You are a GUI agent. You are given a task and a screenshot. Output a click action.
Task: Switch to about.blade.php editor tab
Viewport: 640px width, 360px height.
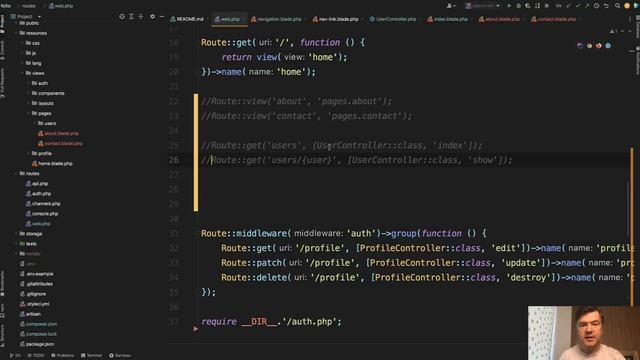tap(499, 19)
